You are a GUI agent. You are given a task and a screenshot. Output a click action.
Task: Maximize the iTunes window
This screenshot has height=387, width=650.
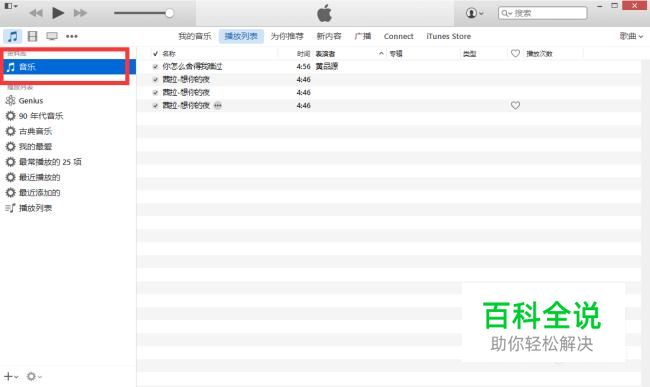[x=615, y=6]
